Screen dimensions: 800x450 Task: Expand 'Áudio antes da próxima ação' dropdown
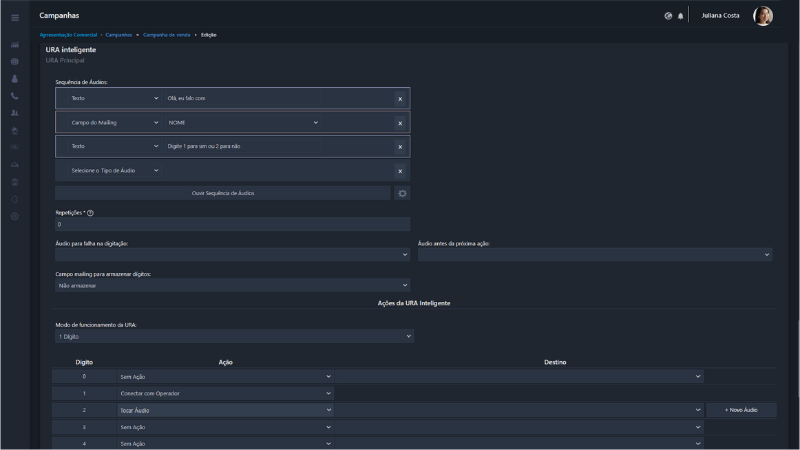click(x=595, y=255)
